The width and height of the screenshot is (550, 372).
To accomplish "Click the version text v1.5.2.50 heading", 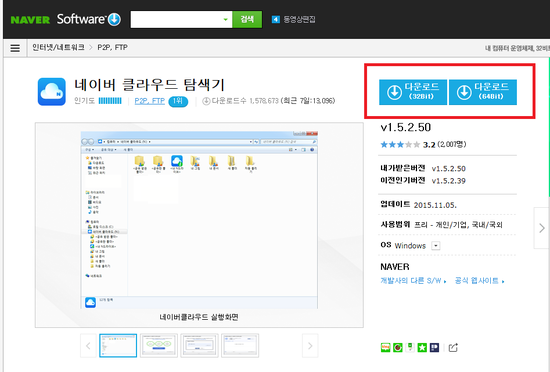I will (406, 127).
